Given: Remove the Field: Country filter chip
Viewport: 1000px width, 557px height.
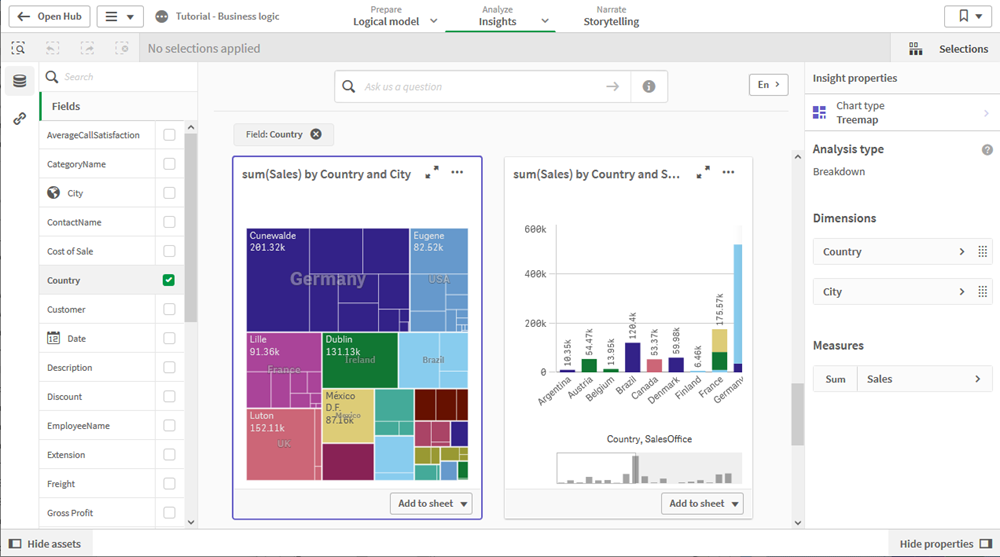Looking at the screenshot, I should [316, 135].
